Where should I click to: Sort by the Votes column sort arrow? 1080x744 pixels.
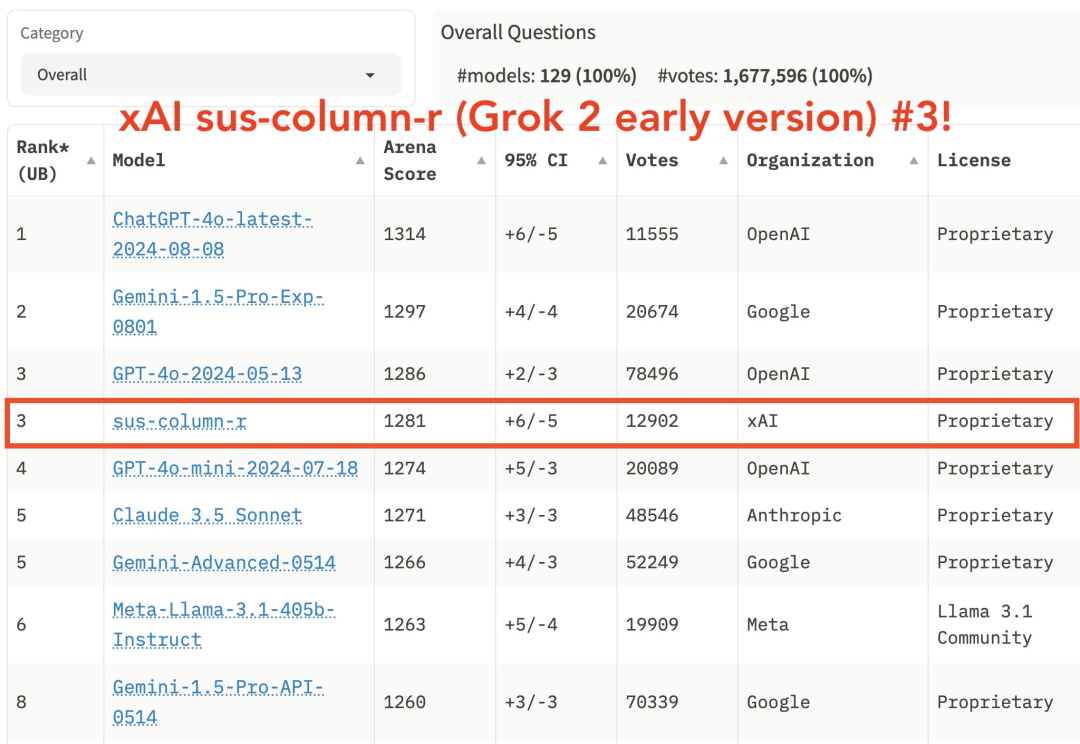[x=723, y=160]
